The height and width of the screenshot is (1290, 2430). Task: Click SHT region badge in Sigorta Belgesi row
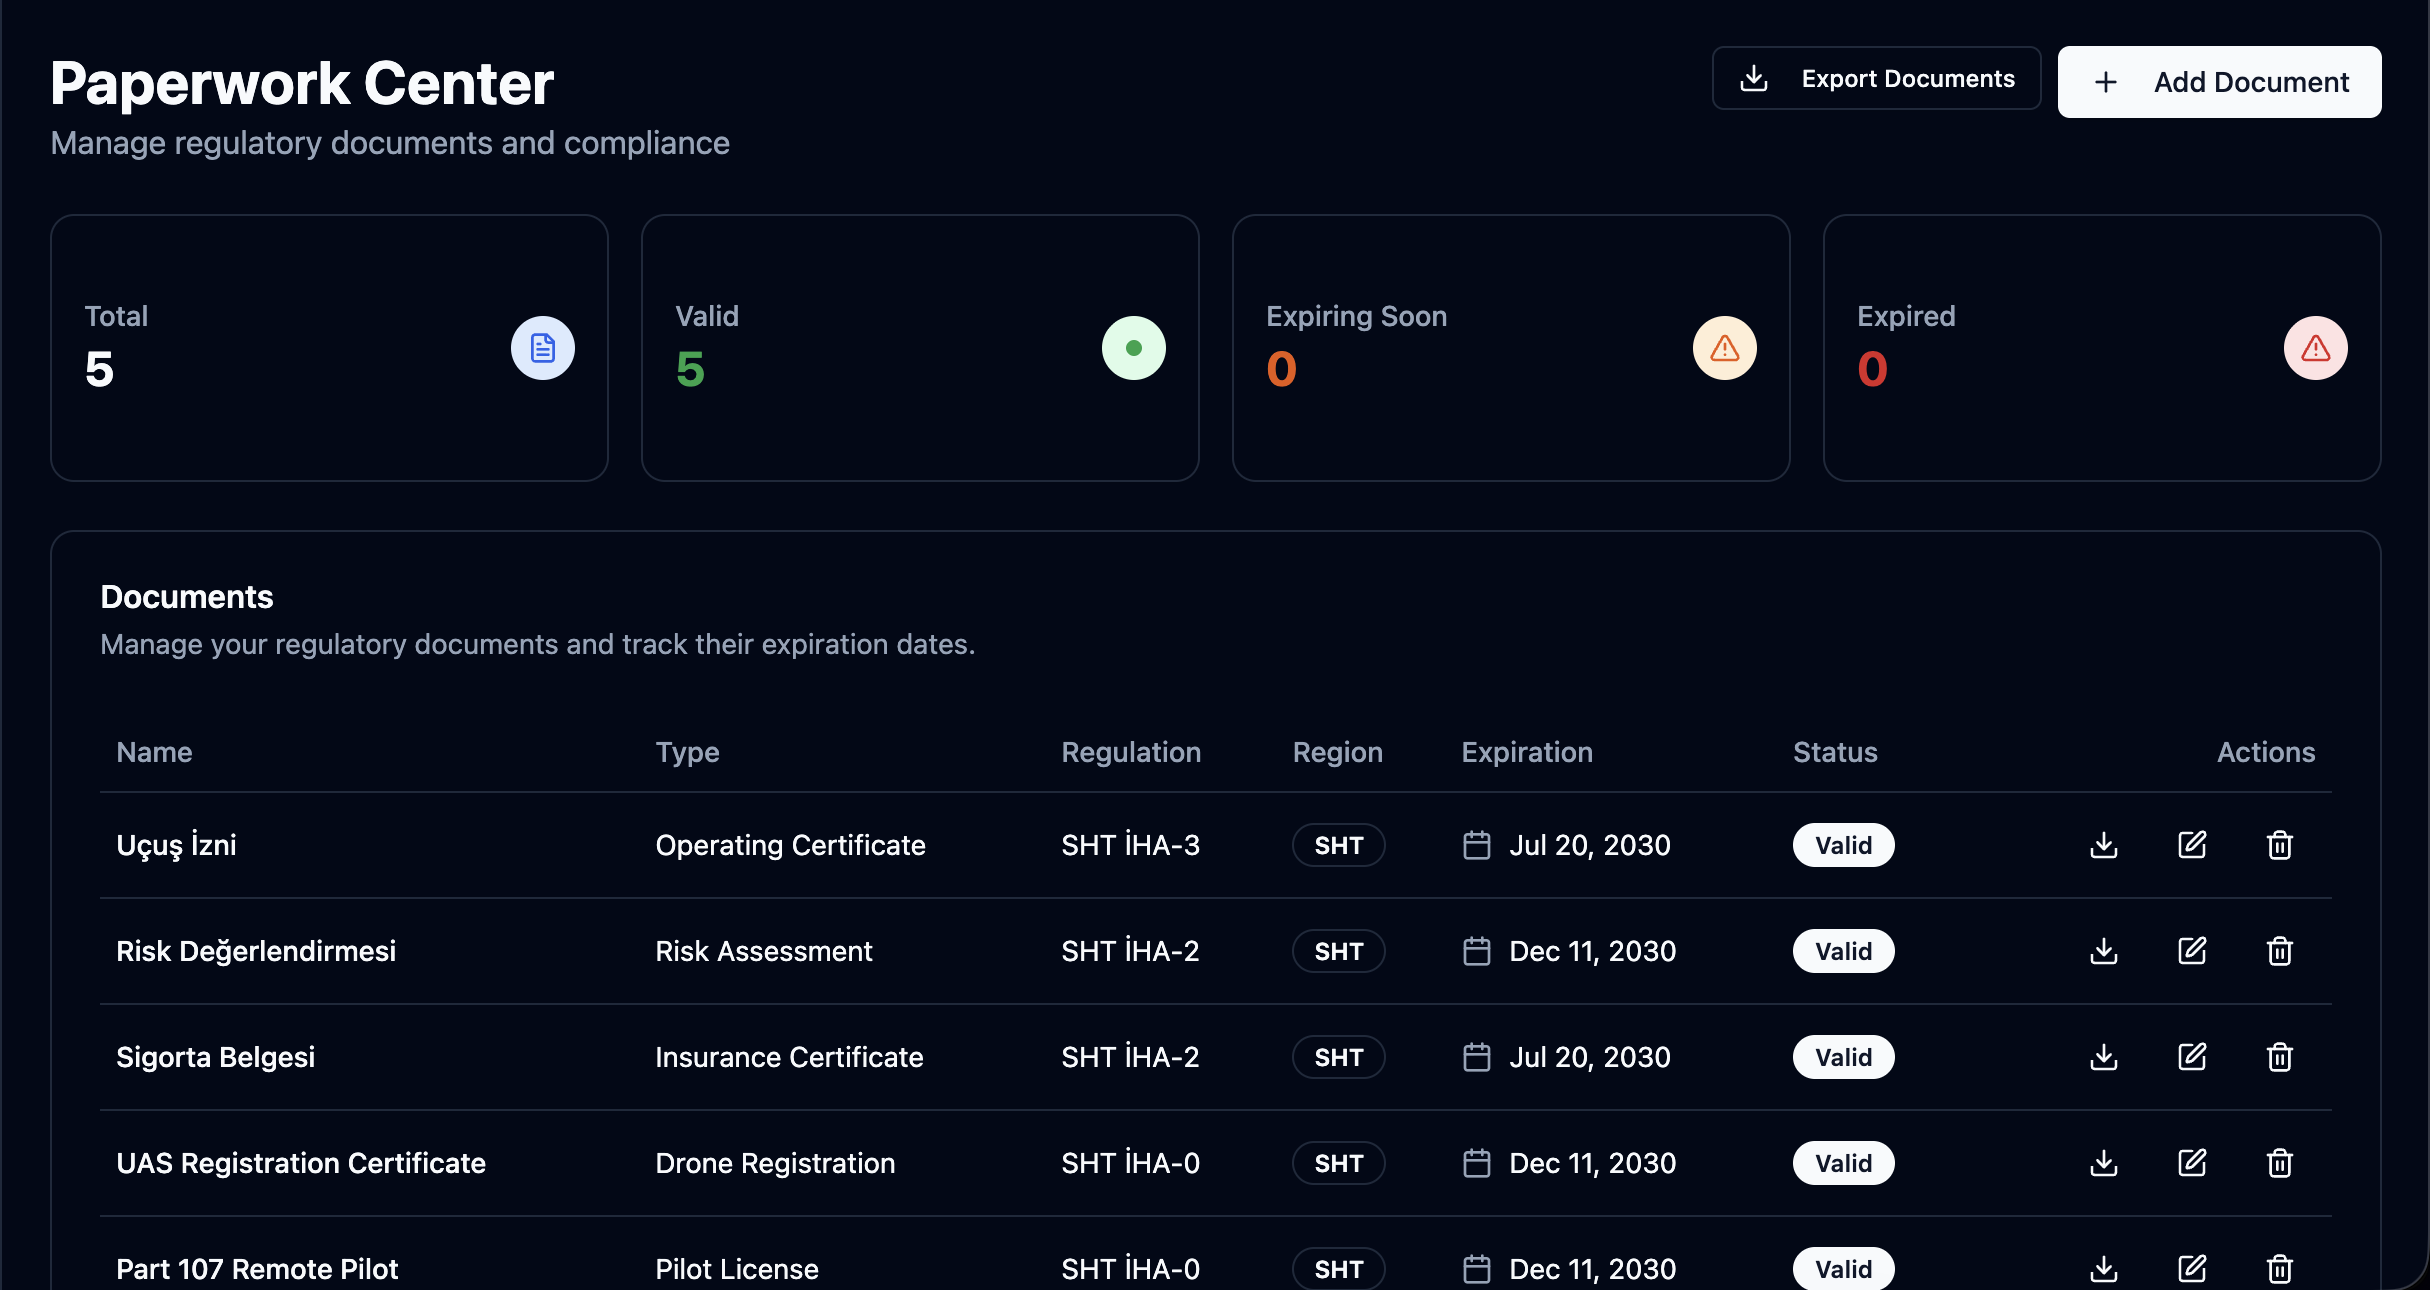pos(1339,1057)
